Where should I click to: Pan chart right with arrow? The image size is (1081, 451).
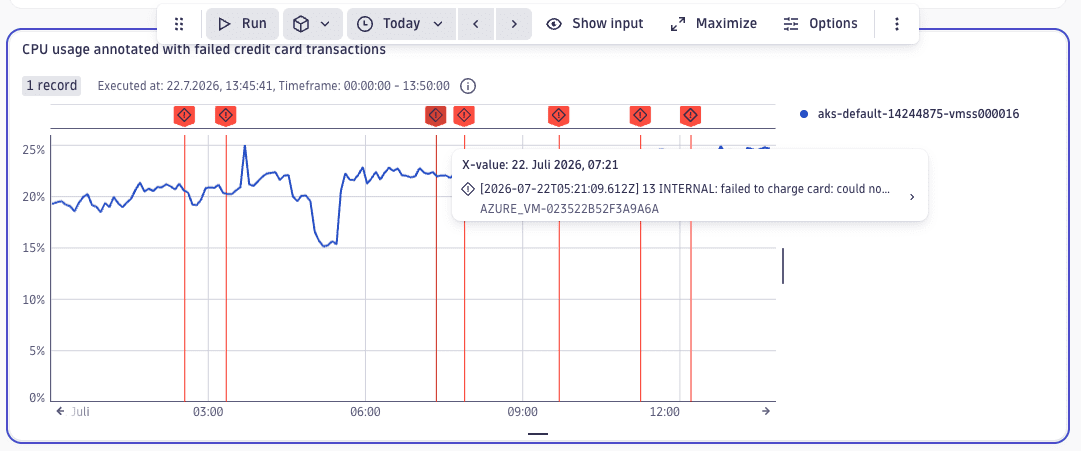coord(766,412)
